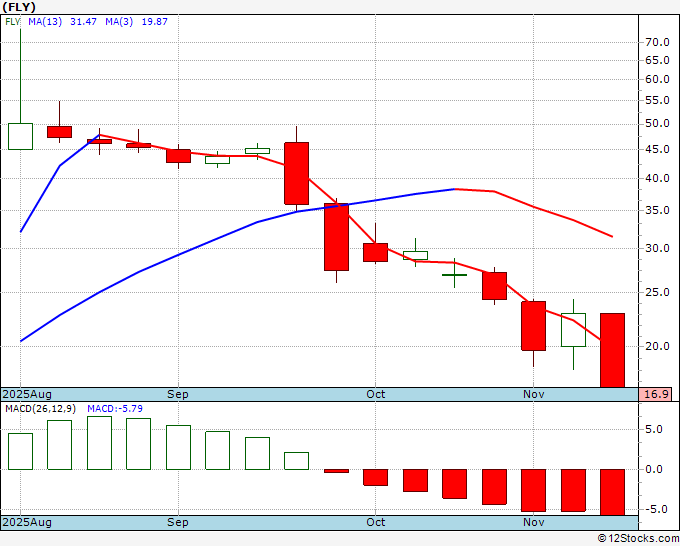Viewport: 680px width, 546px height.
Task: Click the 40.0 price axis label
Action: 657,179
